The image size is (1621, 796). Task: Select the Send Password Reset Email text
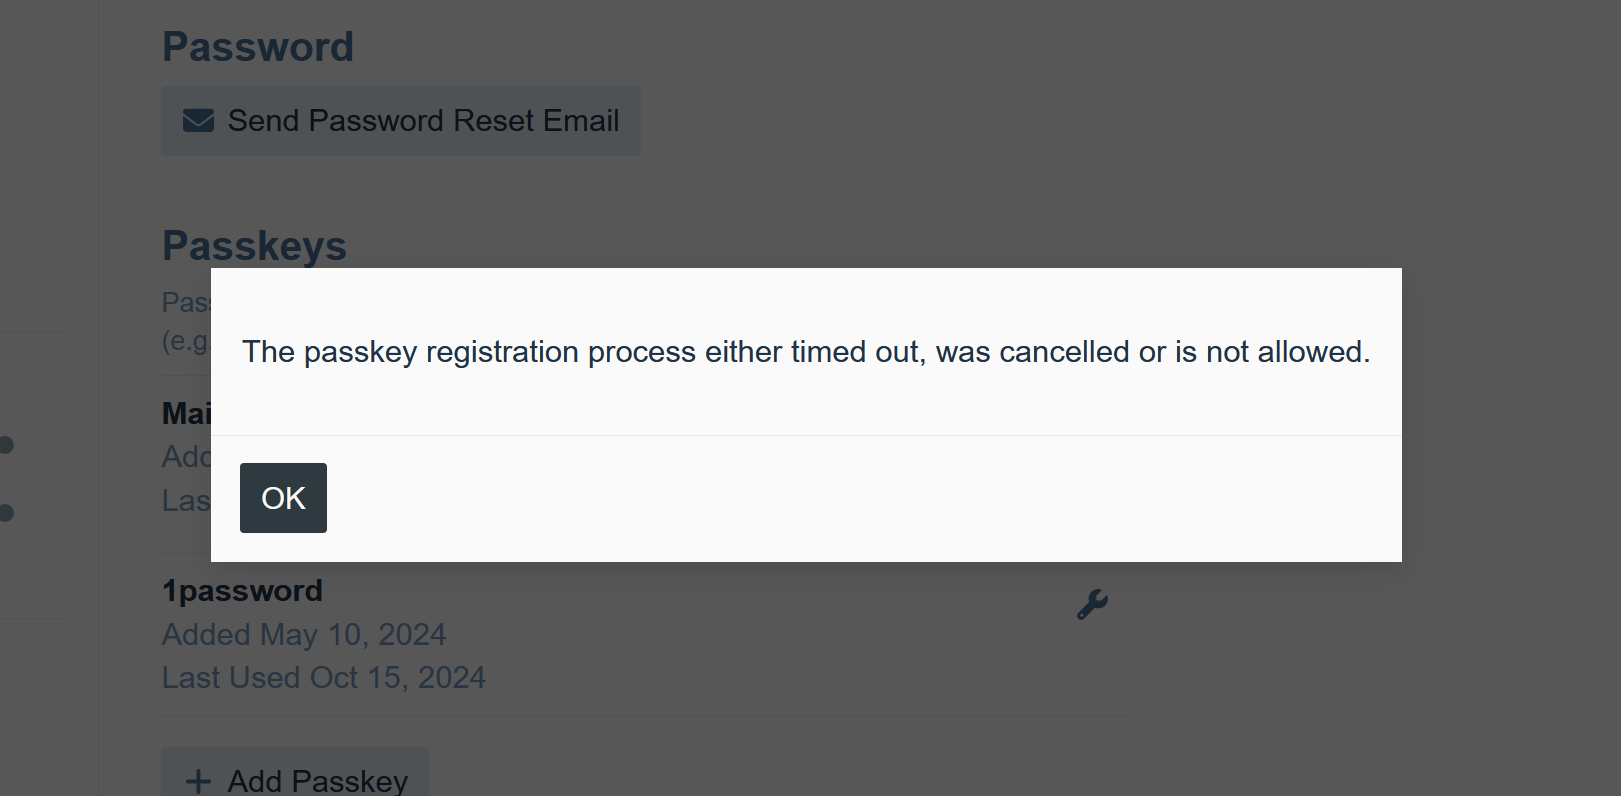click(x=423, y=121)
